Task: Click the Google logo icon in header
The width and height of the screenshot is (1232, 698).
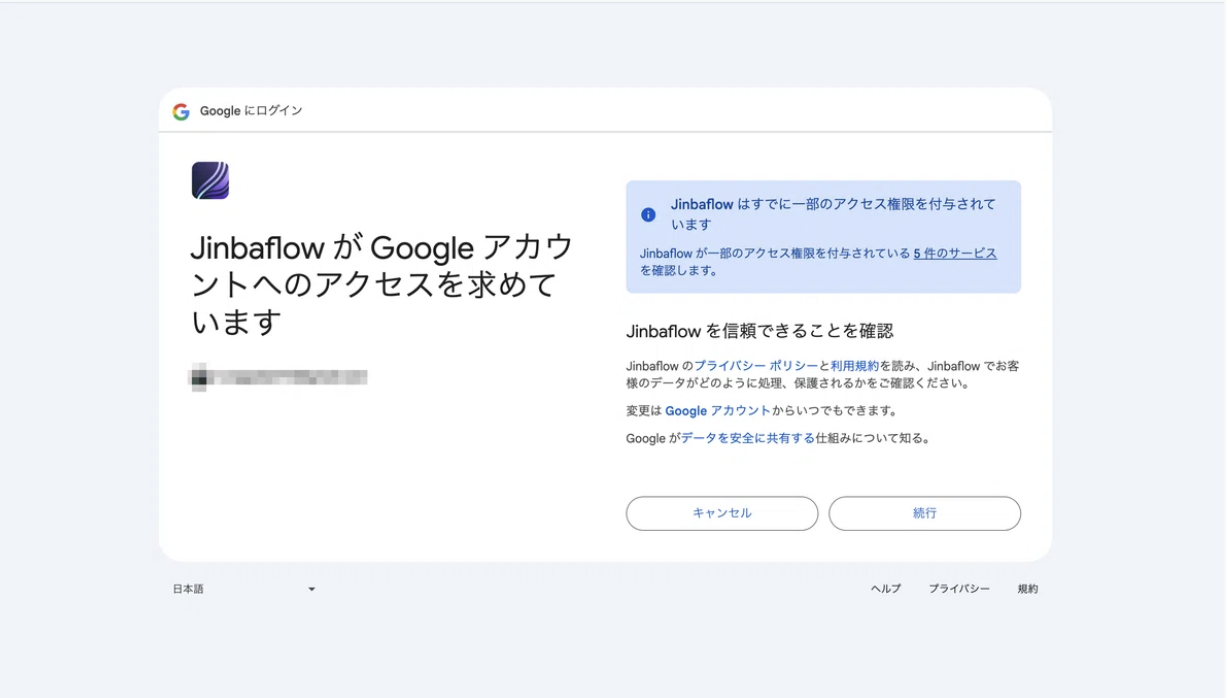Action: 181,111
